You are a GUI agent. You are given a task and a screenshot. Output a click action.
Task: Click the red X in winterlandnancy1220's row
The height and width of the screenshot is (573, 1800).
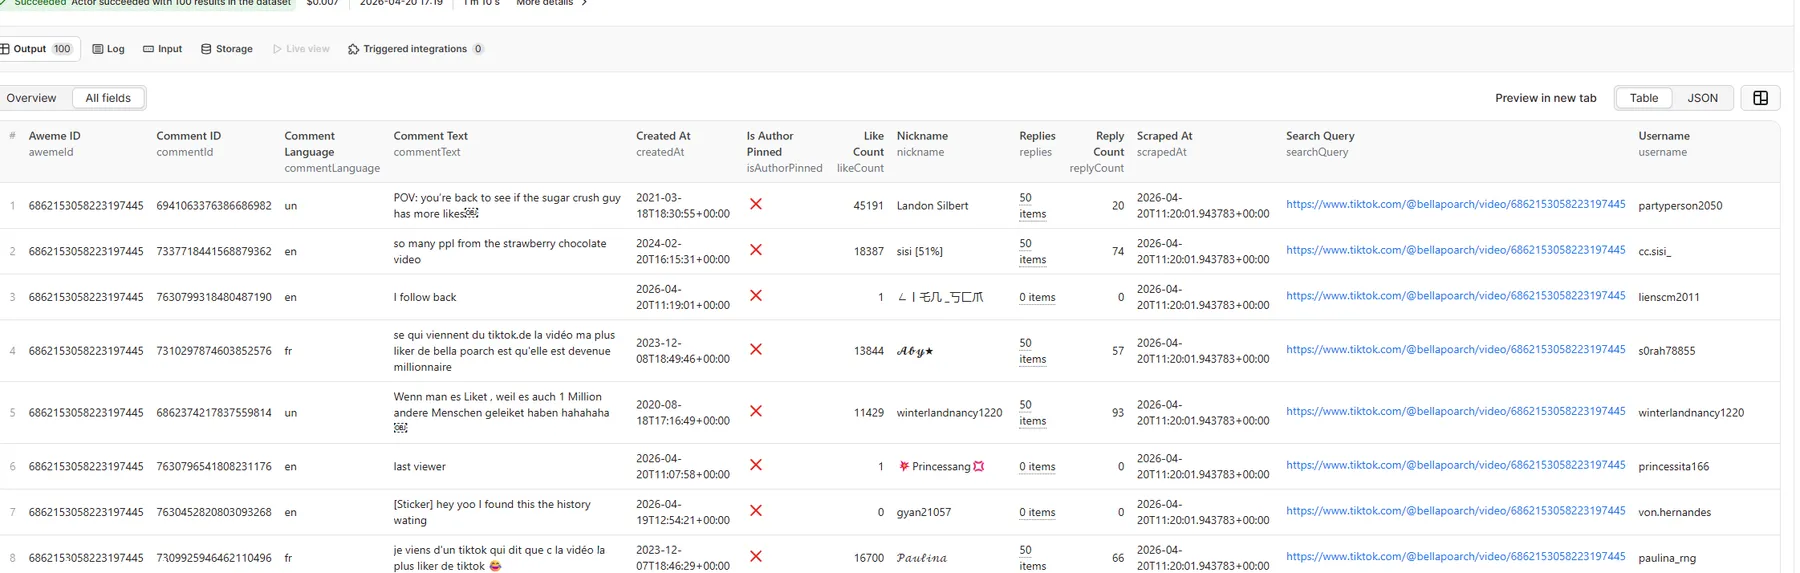click(x=756, y=411)
